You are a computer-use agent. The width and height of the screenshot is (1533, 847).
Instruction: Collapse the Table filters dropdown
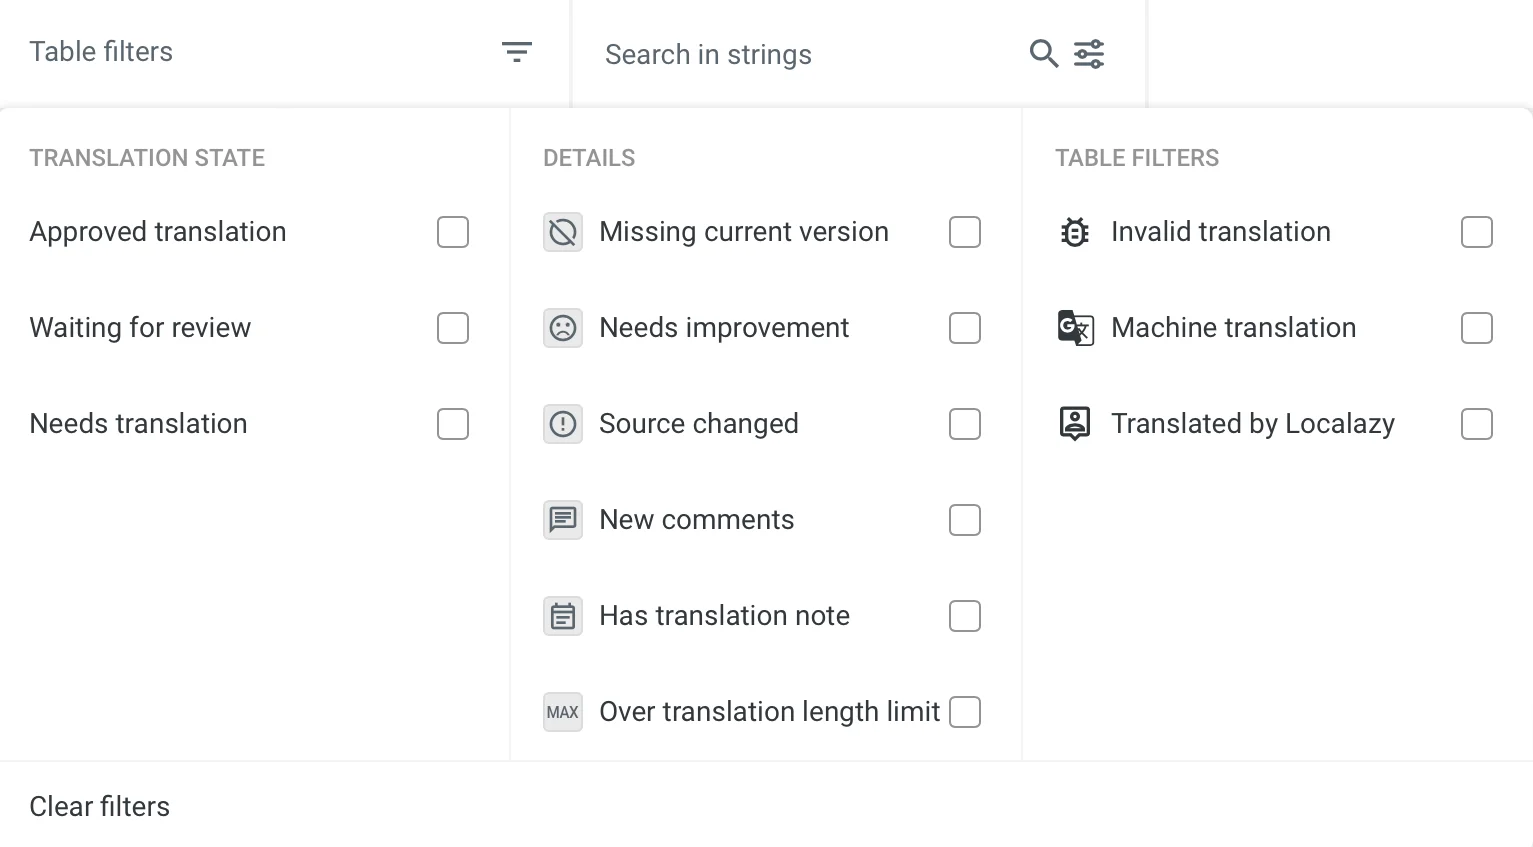(x=516, y=52)
